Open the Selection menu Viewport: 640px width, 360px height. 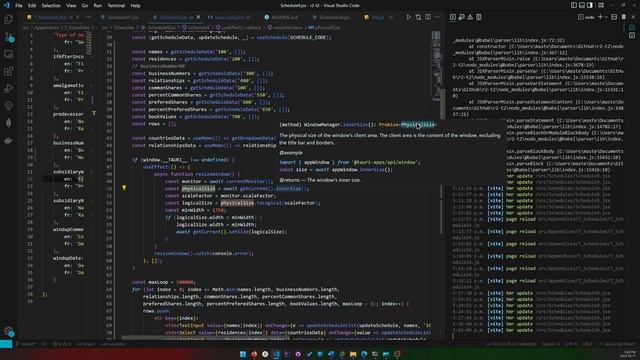(51, 6)
